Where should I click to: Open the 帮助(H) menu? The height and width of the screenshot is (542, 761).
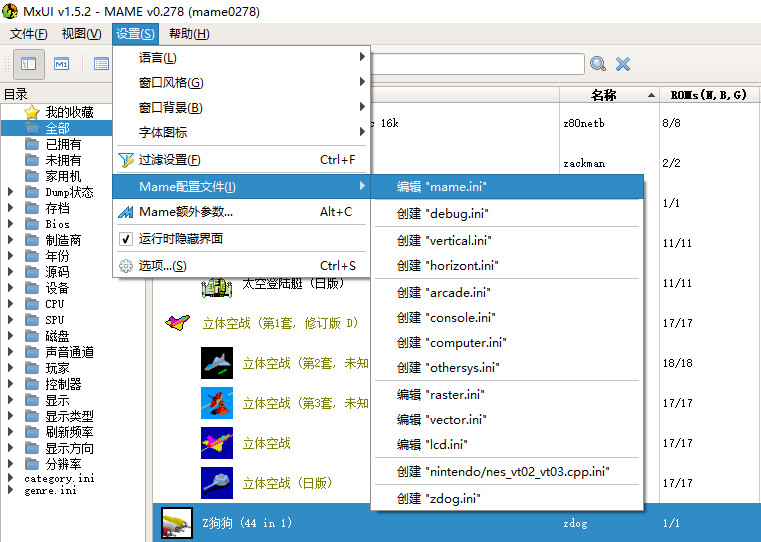[x=189, y=34]
